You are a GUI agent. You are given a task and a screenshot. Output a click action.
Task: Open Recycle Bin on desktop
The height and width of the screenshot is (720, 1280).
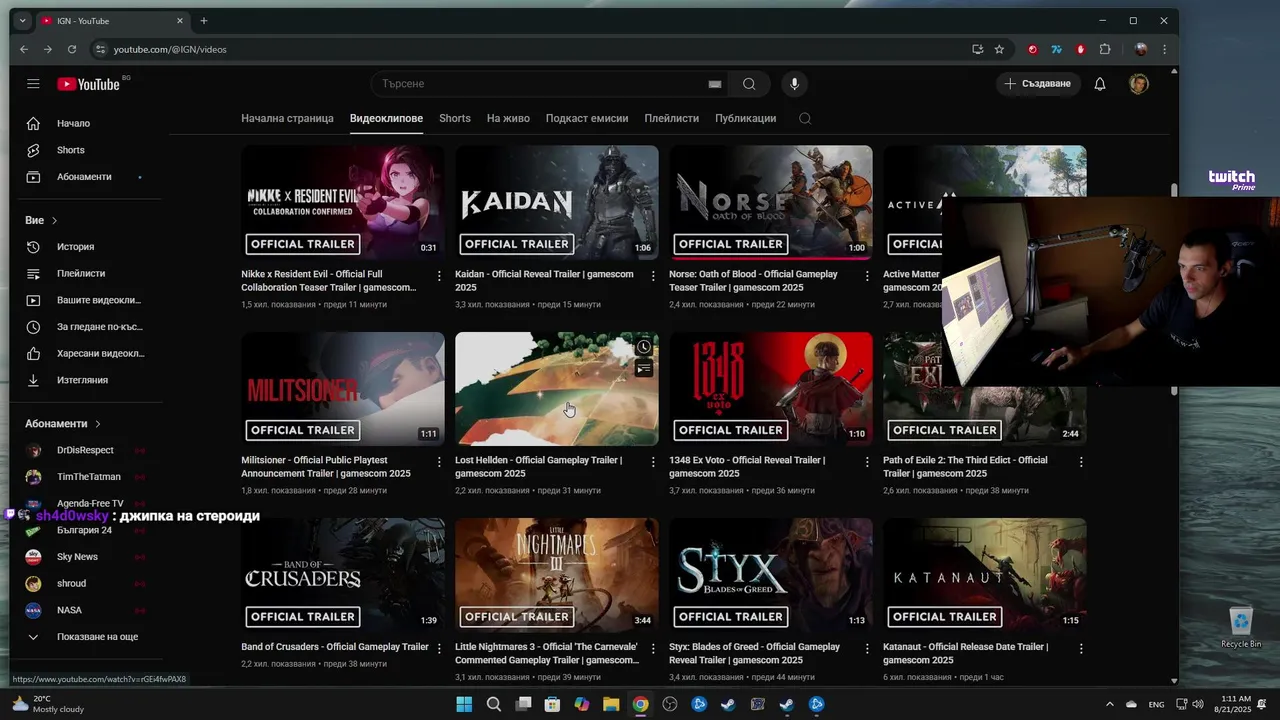coord(1241,627)
